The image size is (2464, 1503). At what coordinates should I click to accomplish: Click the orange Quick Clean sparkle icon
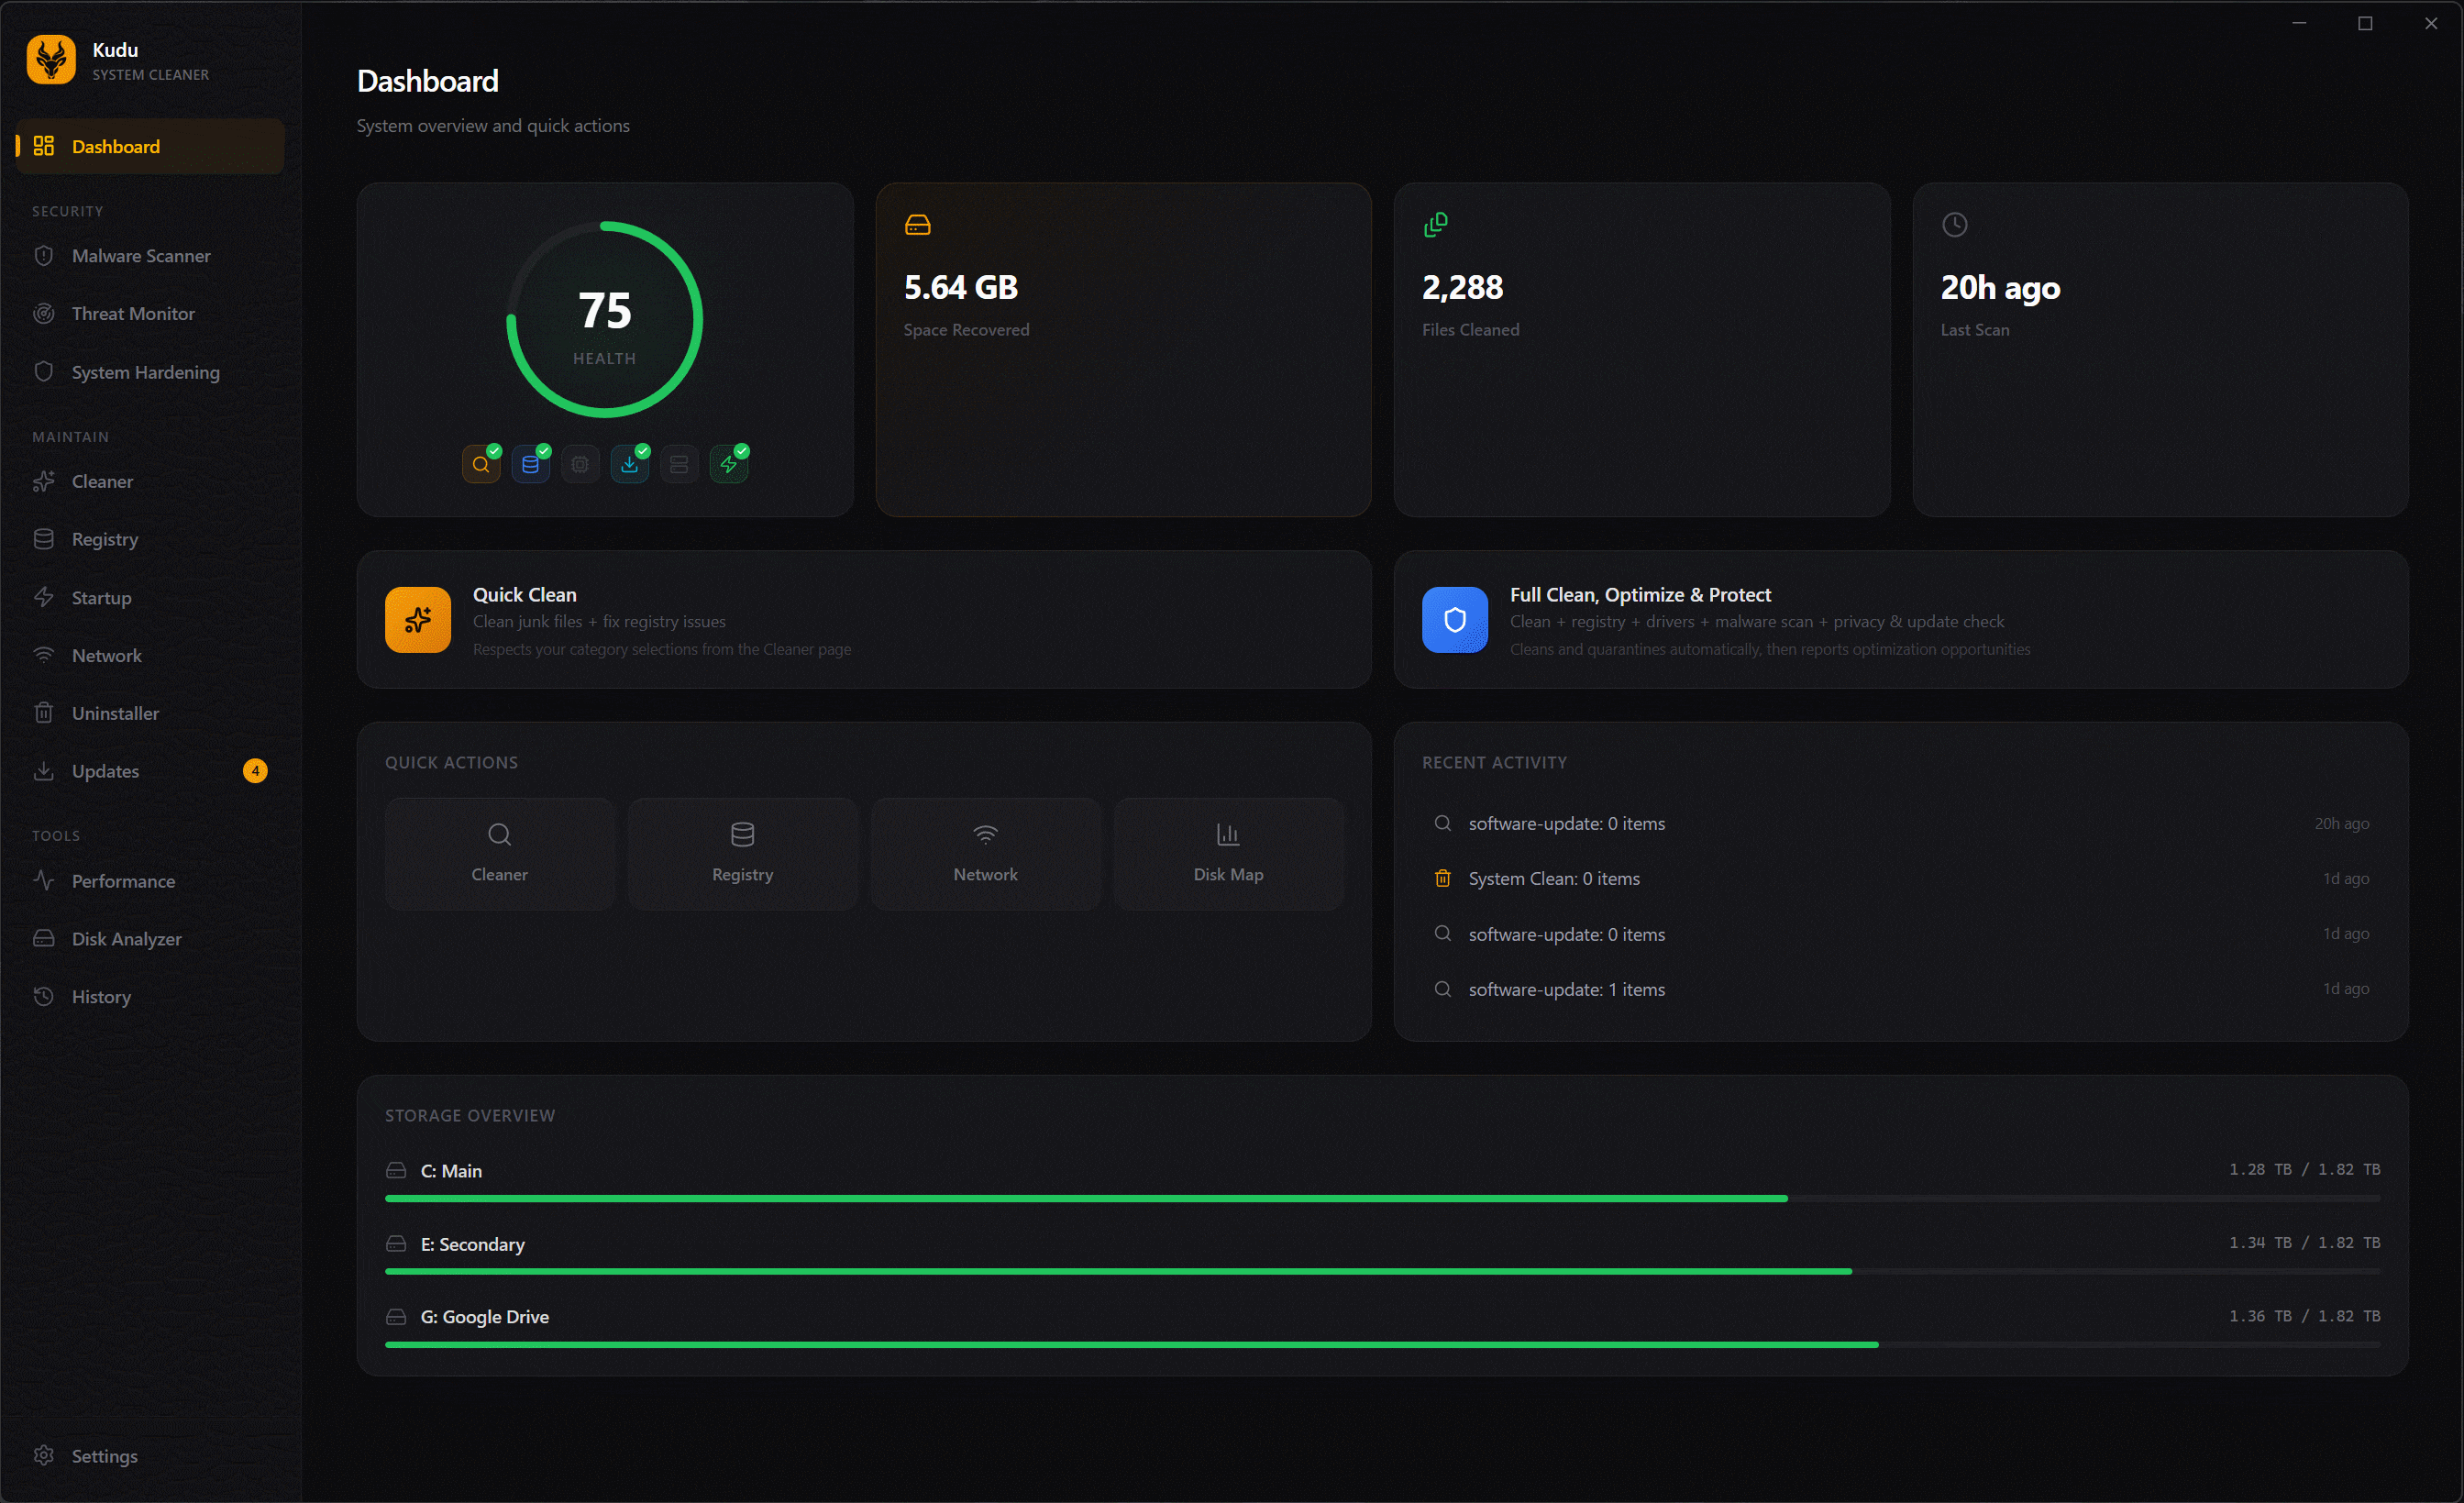click(417, 620)
